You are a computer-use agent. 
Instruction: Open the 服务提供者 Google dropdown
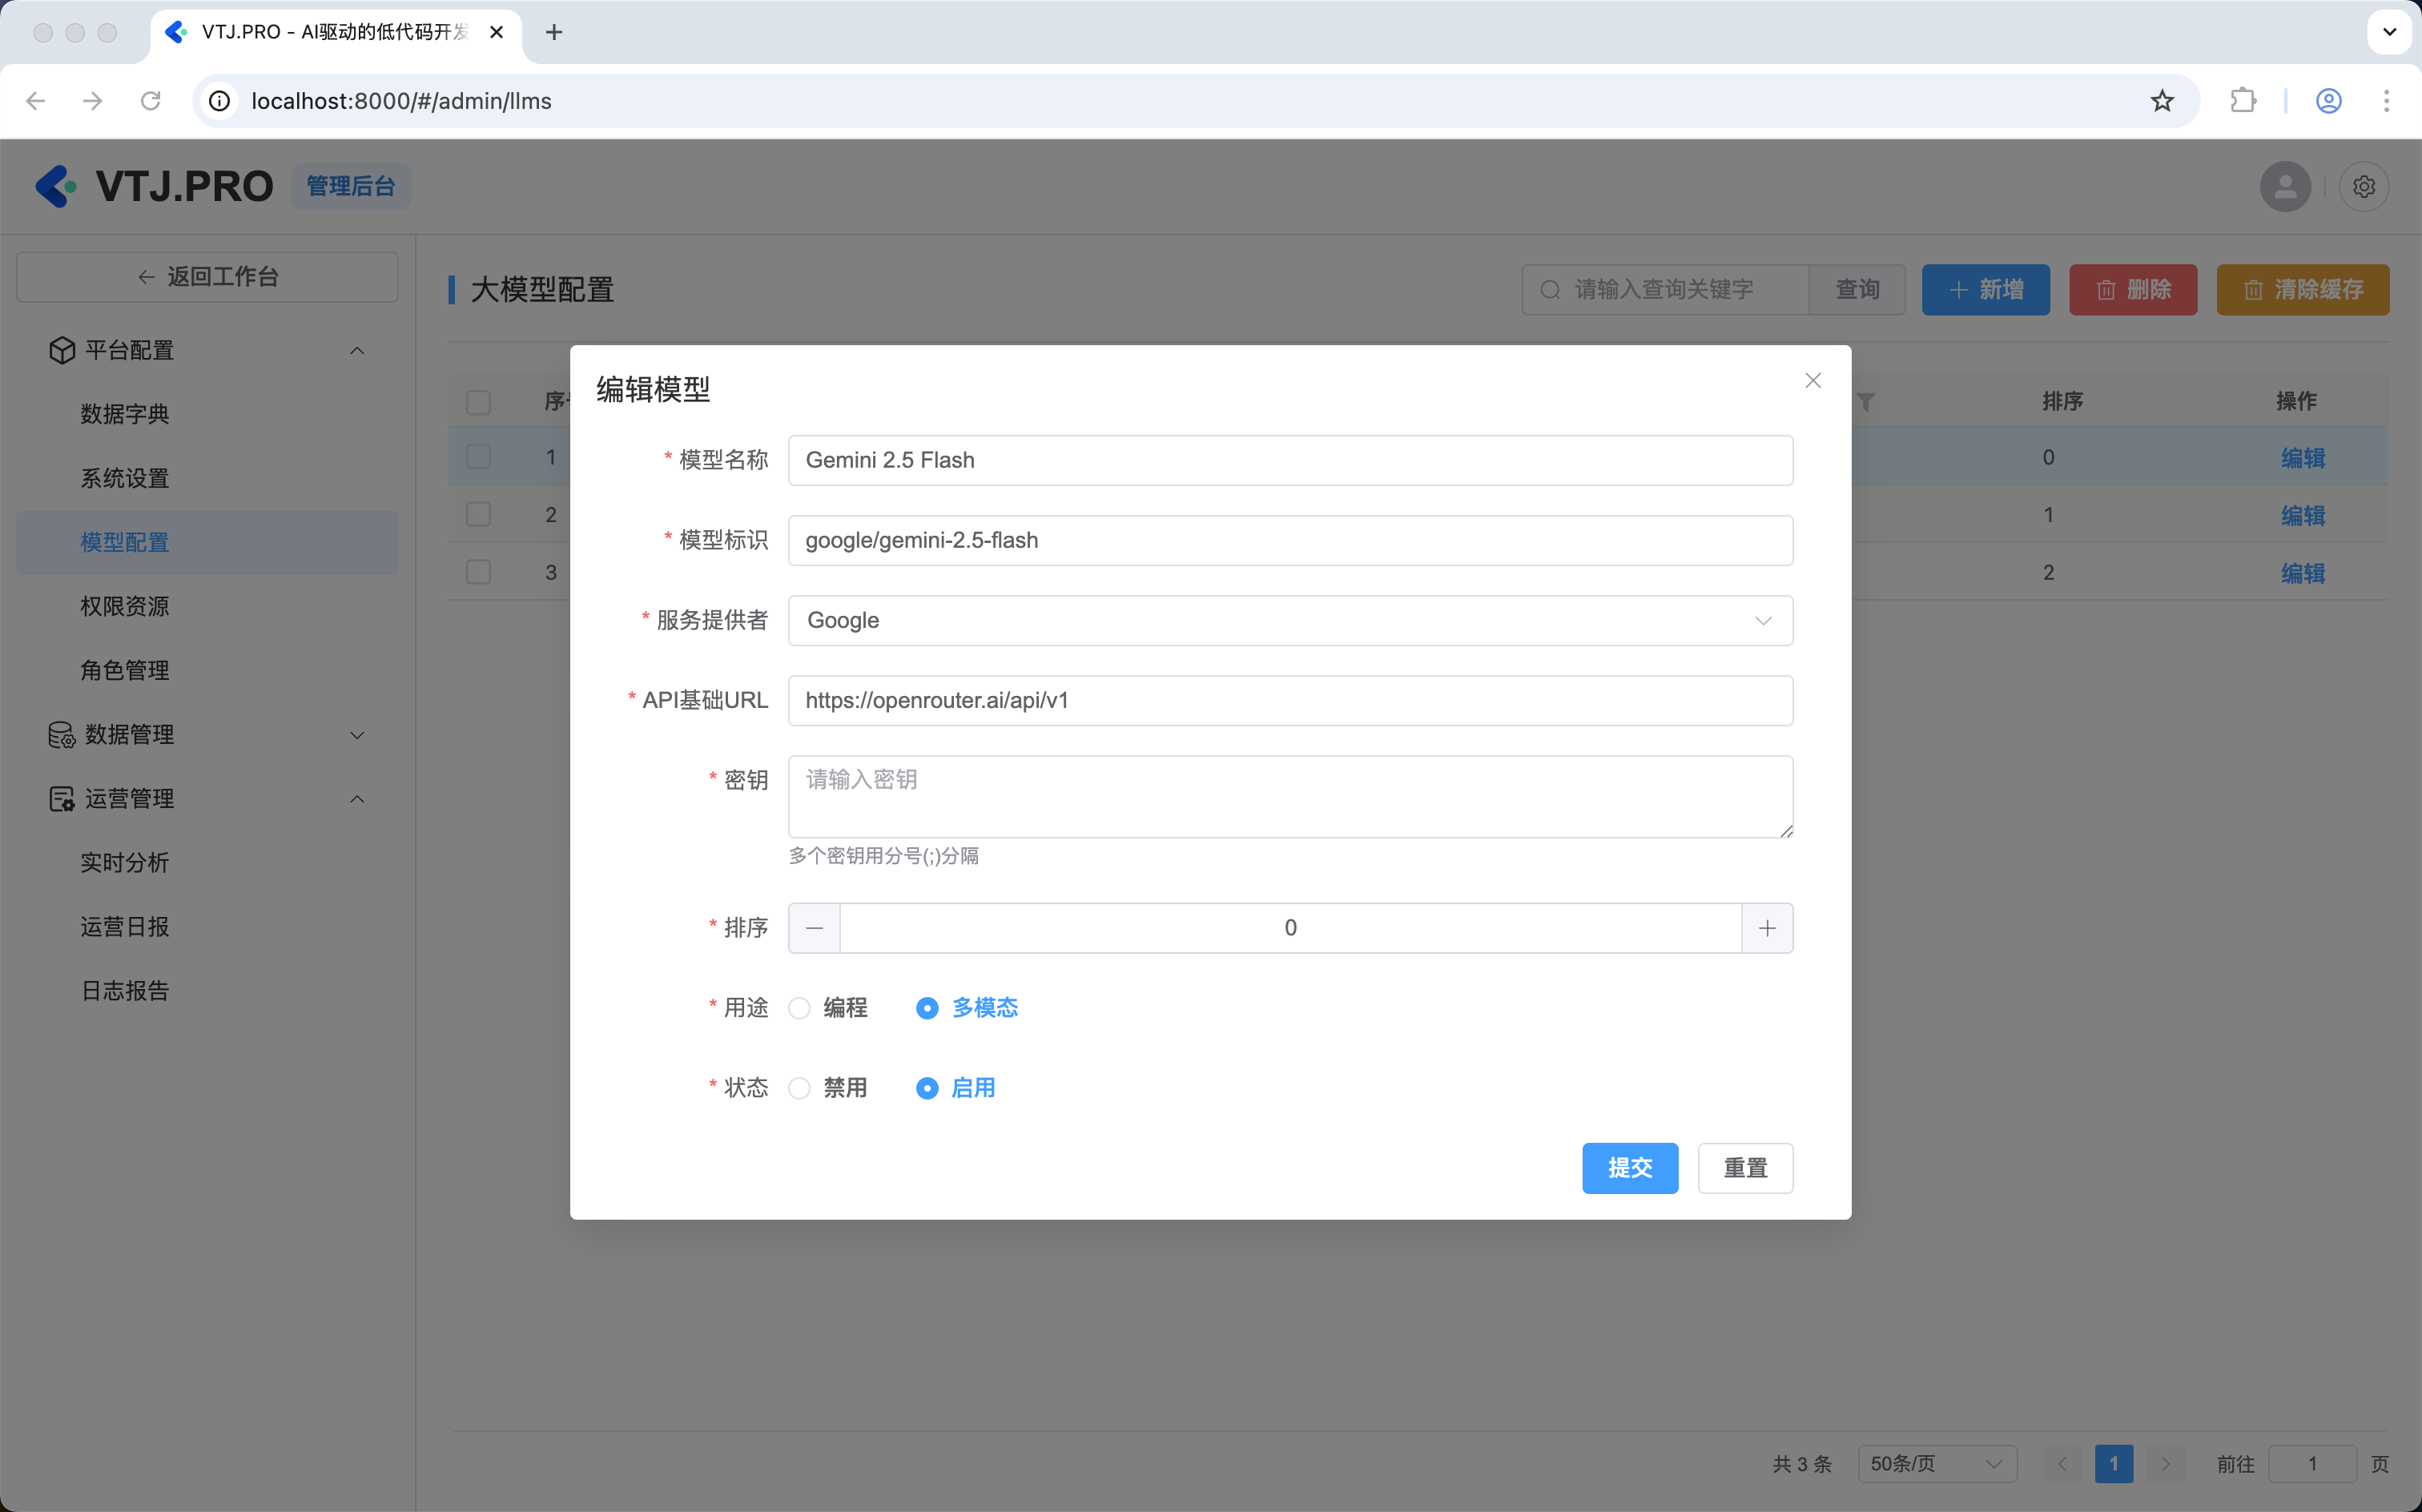[1289, 621]
